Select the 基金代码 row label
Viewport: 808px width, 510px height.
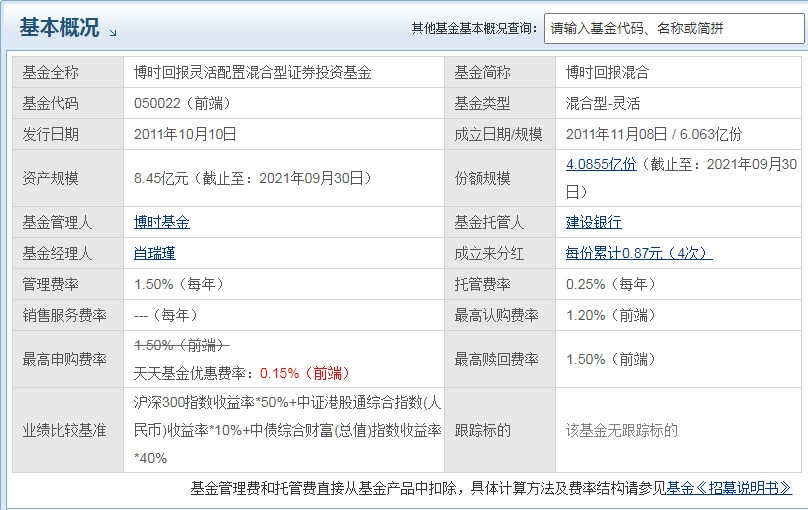click(50, 103)
